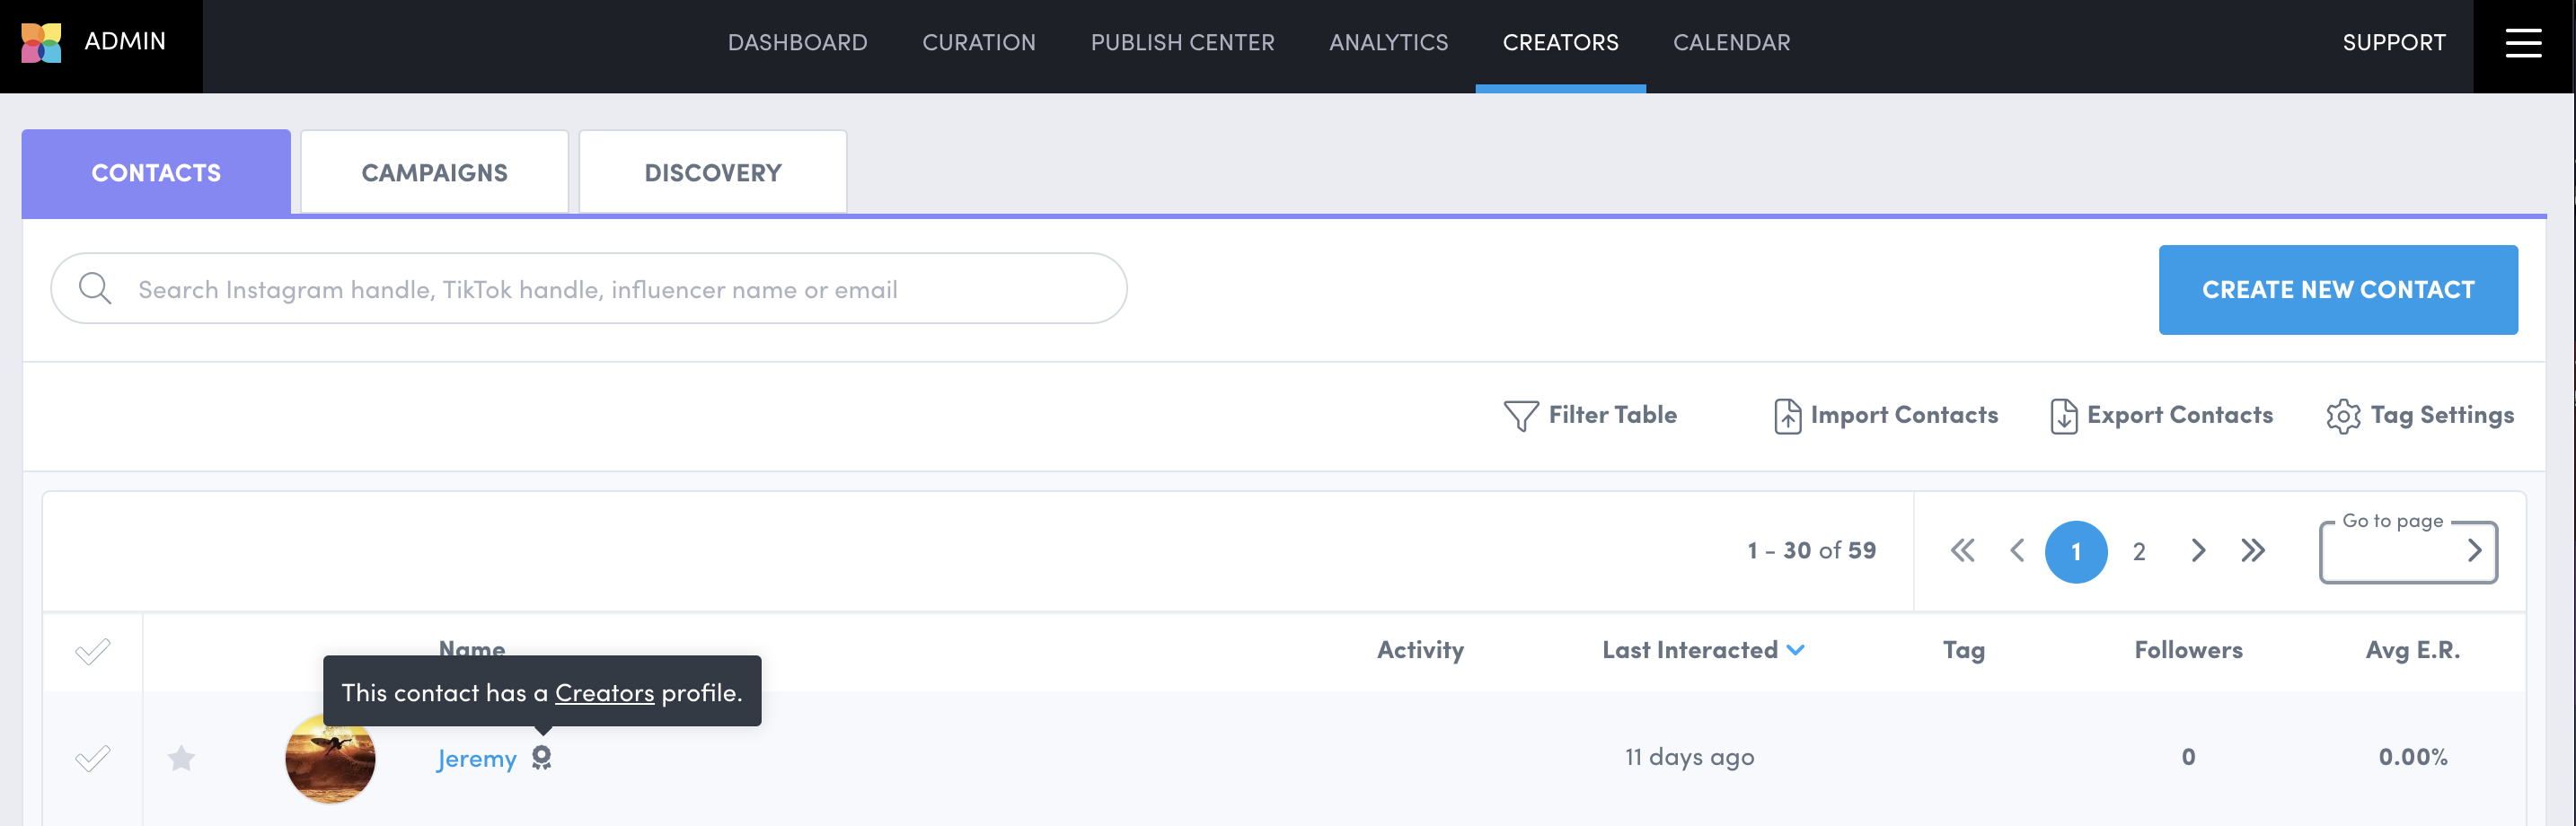The image size is (2576, 826).
Task: Toggle the select-all checkmark in the table header
Action: pyautogui.click(x=92, y=651)
